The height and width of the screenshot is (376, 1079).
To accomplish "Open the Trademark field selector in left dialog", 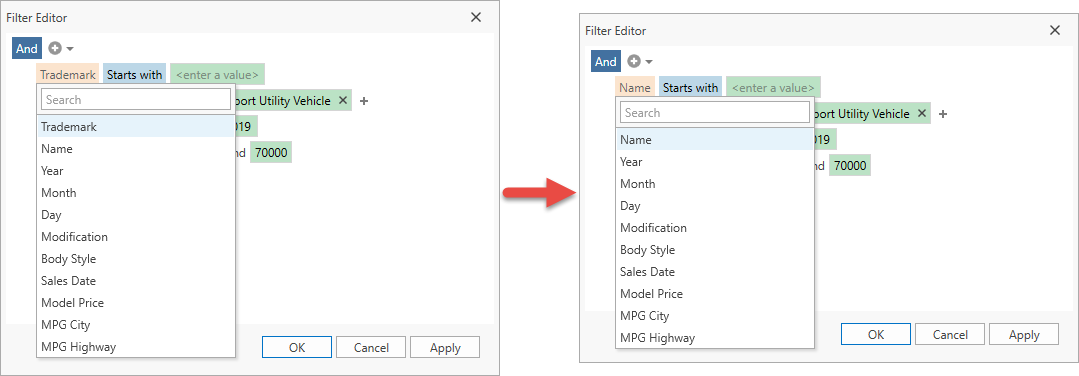I will 67,74.
